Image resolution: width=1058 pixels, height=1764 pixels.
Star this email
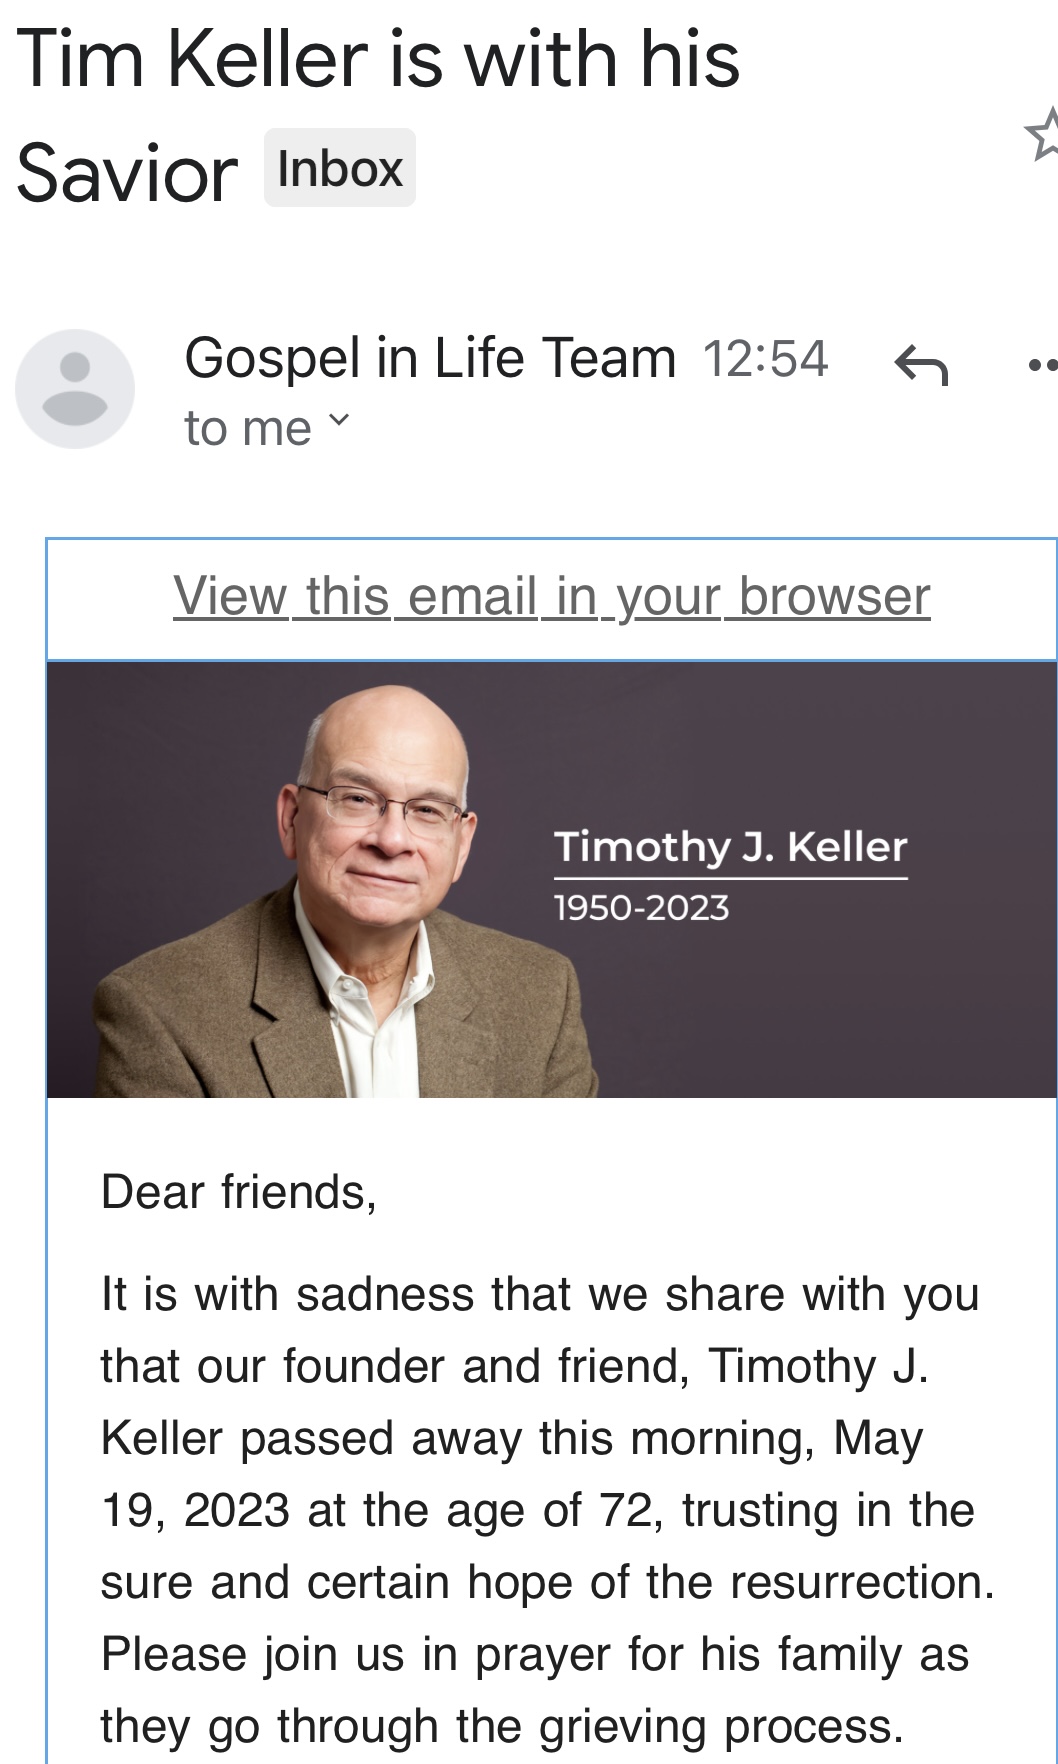pyautogui.click(x=1044, y=135)
